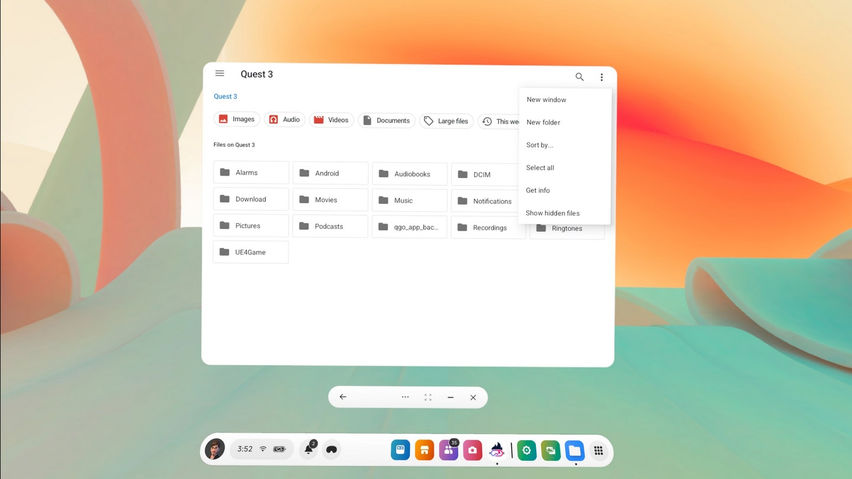852x479 pixels.
Task: Open the purple People app
Action: pos(448,450)
